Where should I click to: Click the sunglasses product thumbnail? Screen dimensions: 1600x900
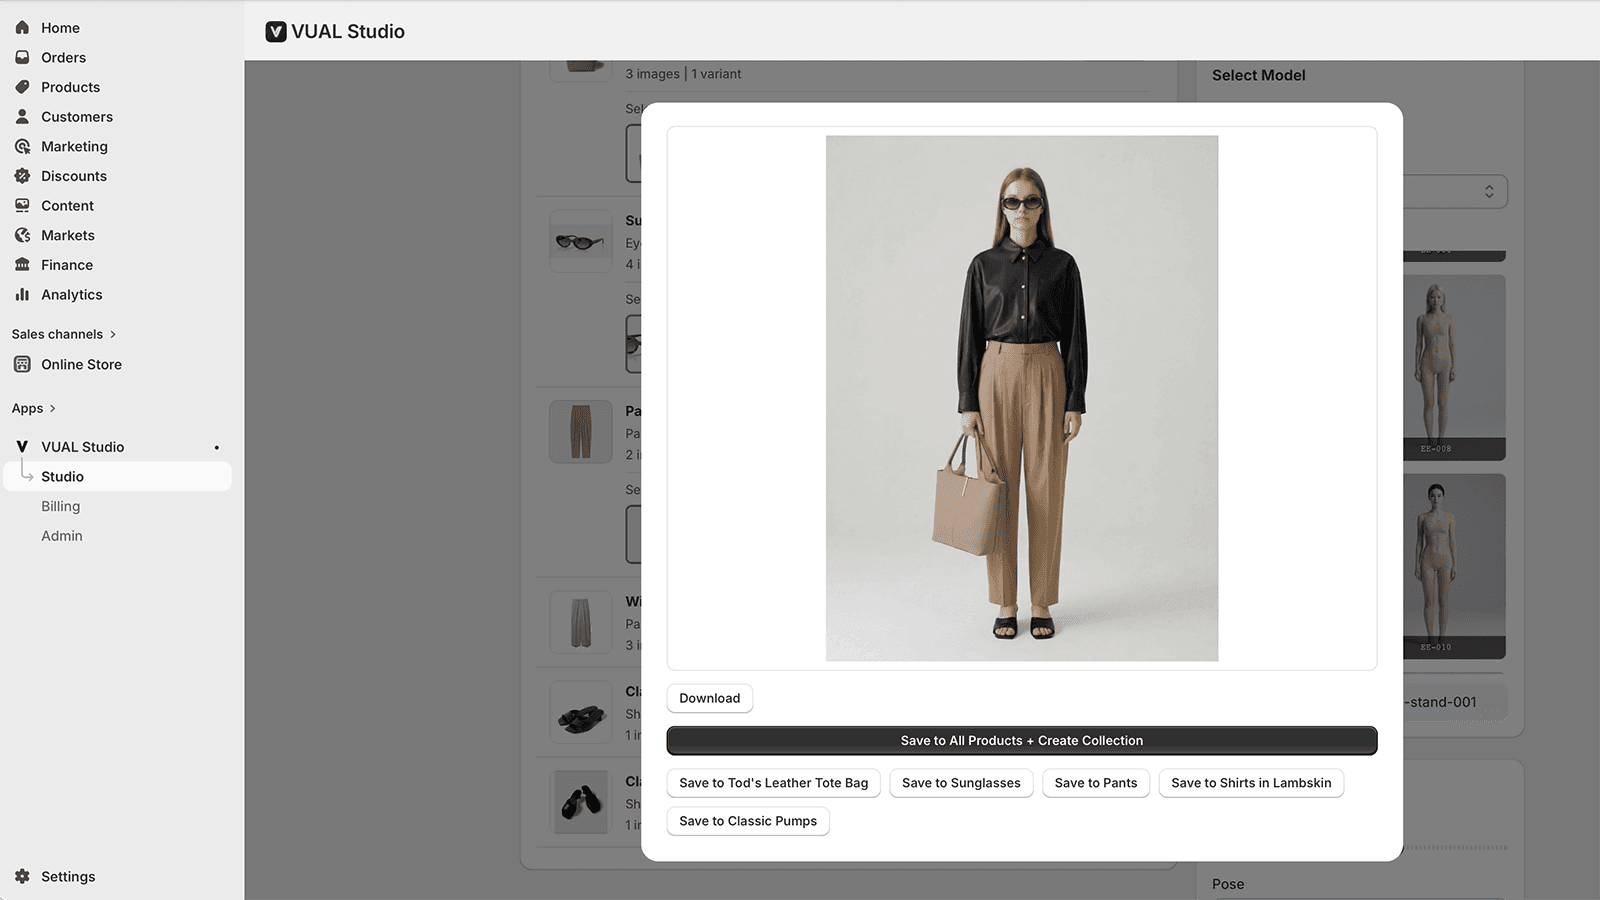point(581,241)
